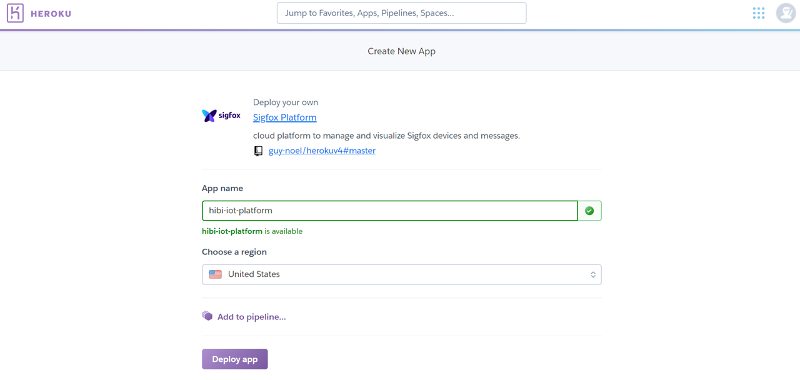The height and width of the screenshot is (380, 800).
Task: Click the 'Deploy your own' text
Action: click(286, 103)
